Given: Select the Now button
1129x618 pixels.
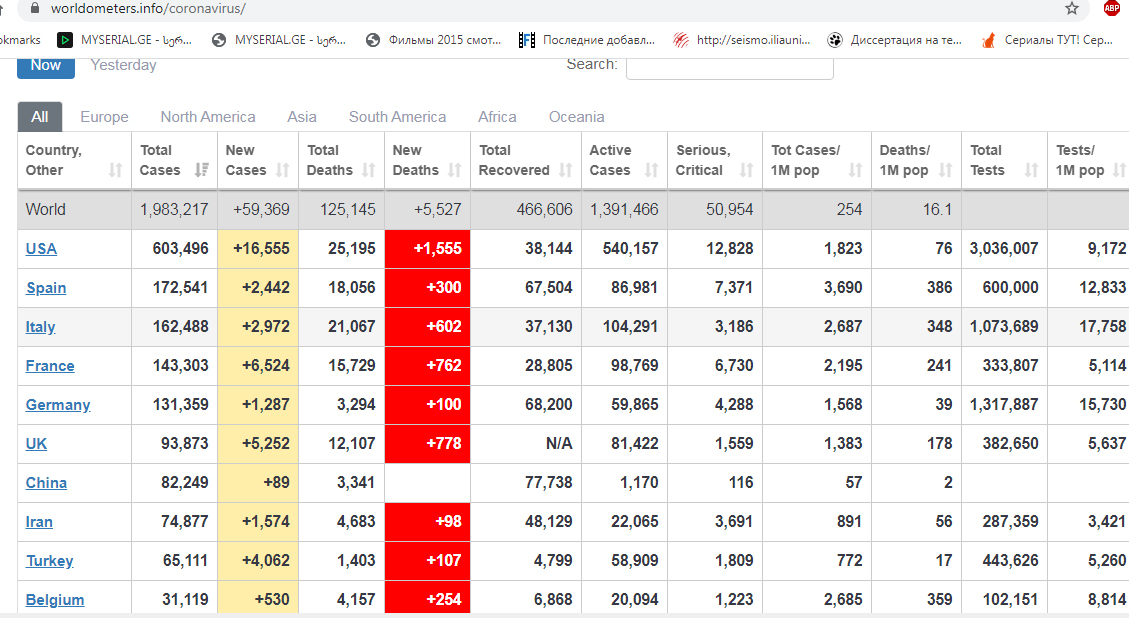Looking at the screenshot, I should pos(46,65).
